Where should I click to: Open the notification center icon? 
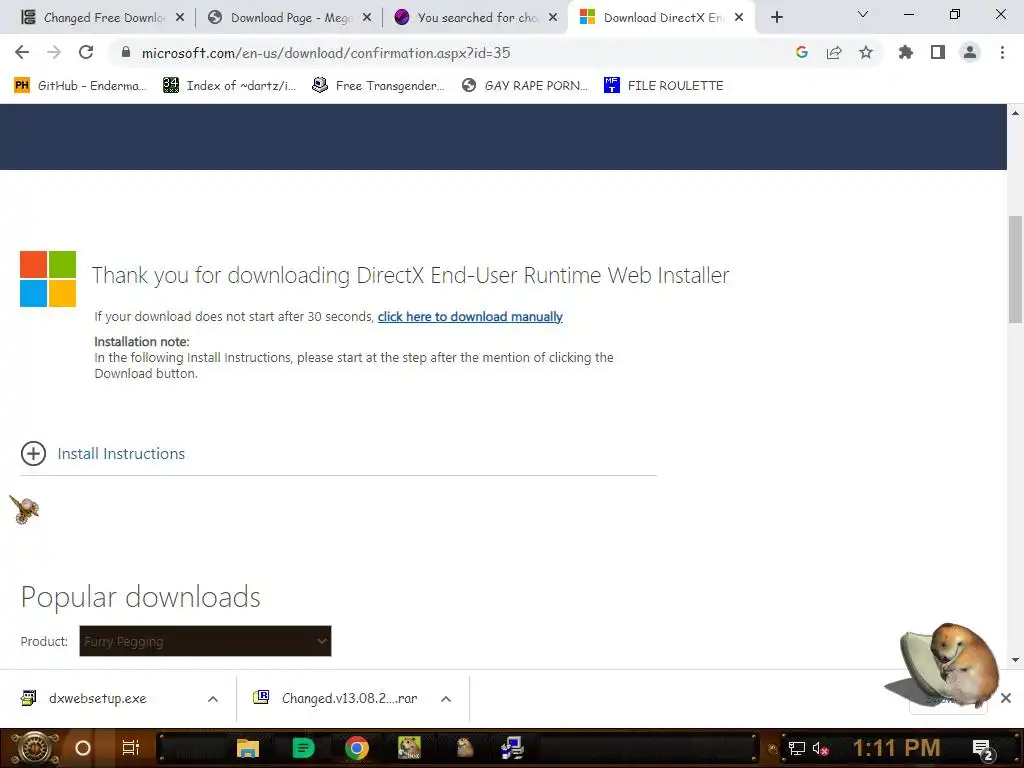(984, 749)
